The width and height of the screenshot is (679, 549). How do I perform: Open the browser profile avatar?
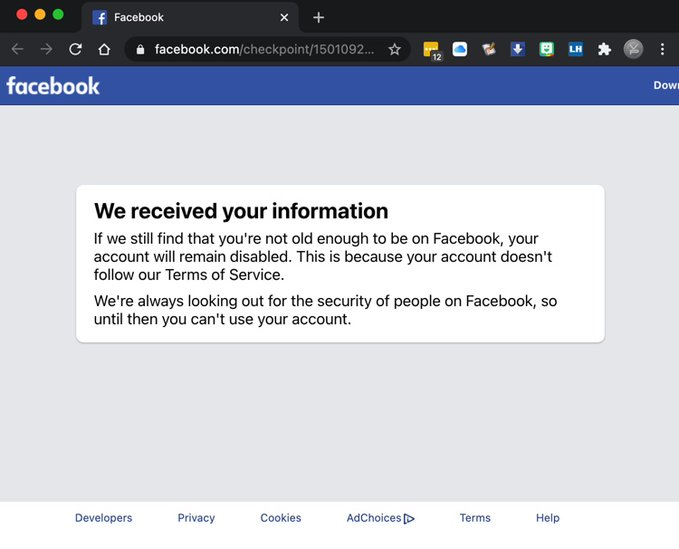tap(633, 49)
